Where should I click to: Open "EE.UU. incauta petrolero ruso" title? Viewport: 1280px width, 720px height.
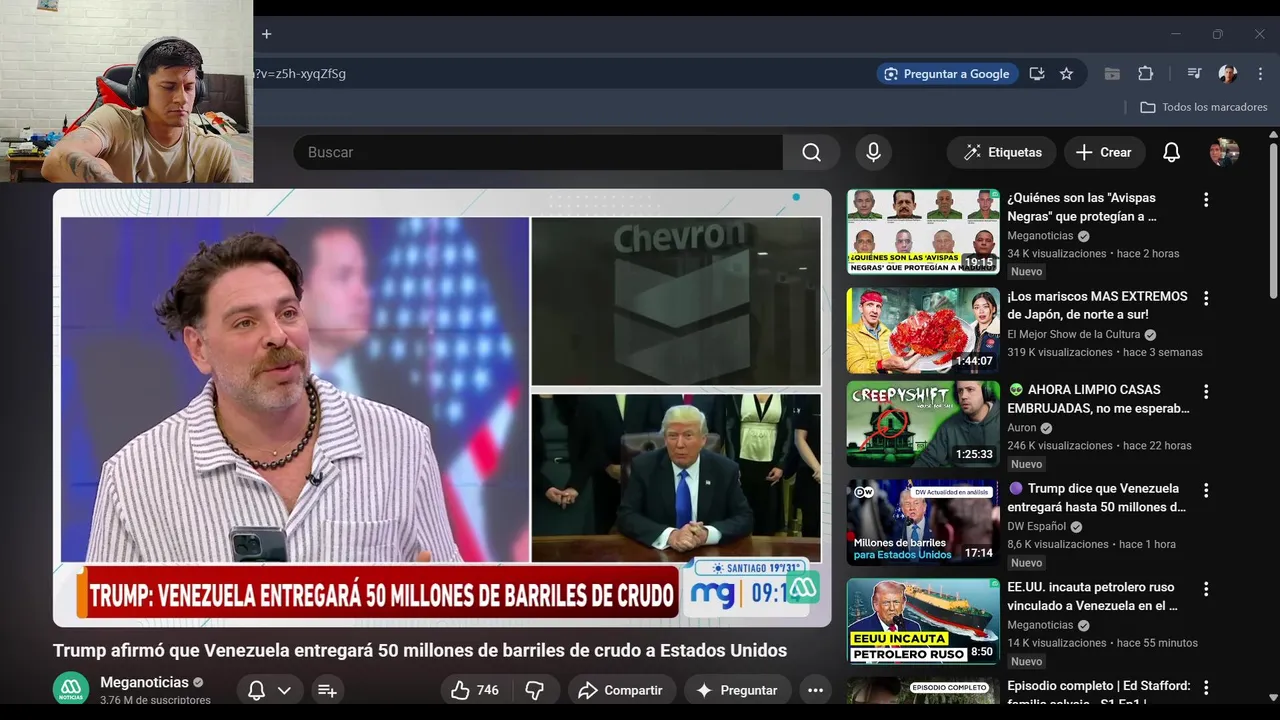(x=1092, y=596)
